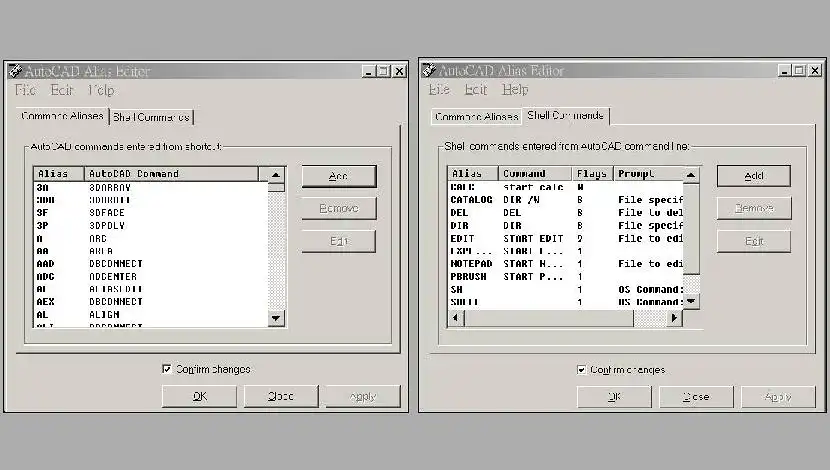Open Help menu in left Alias Editor window
Screen dimensions: 830x470
[101, 91]
